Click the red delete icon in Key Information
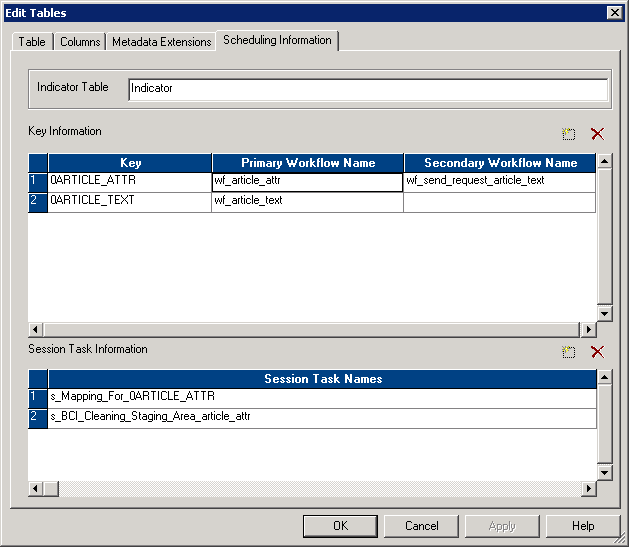Viewport: 629px width, 547px height. pyautogui.click(x=597, y=134)
